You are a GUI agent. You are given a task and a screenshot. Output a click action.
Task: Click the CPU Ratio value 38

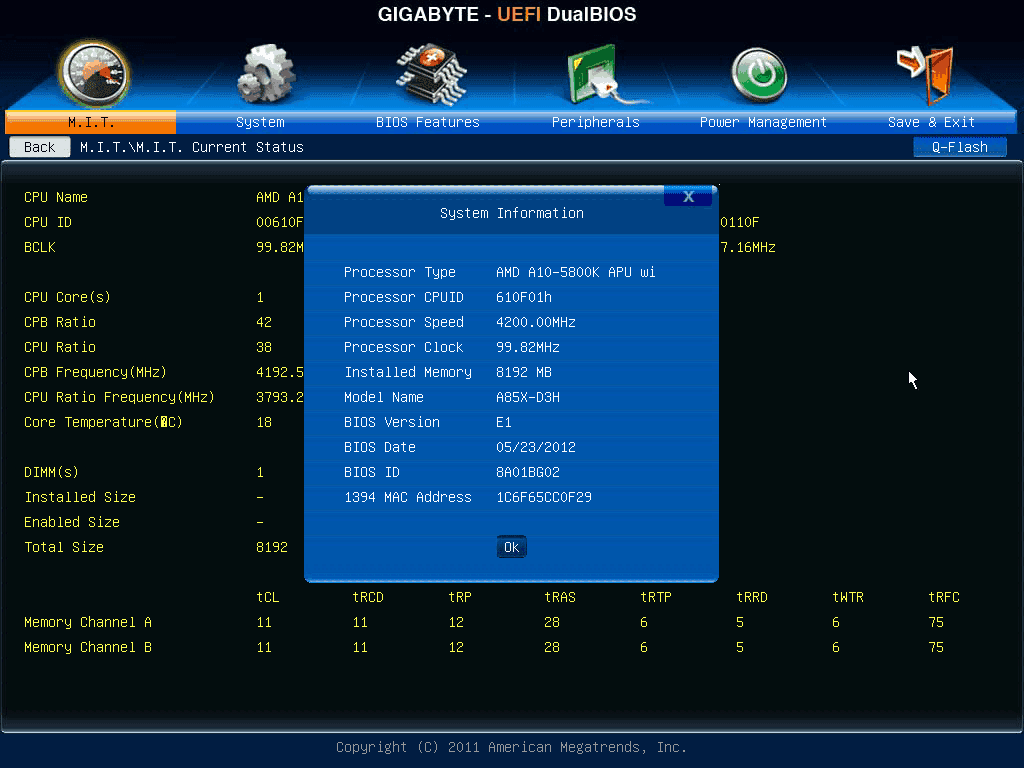point(264,347)
